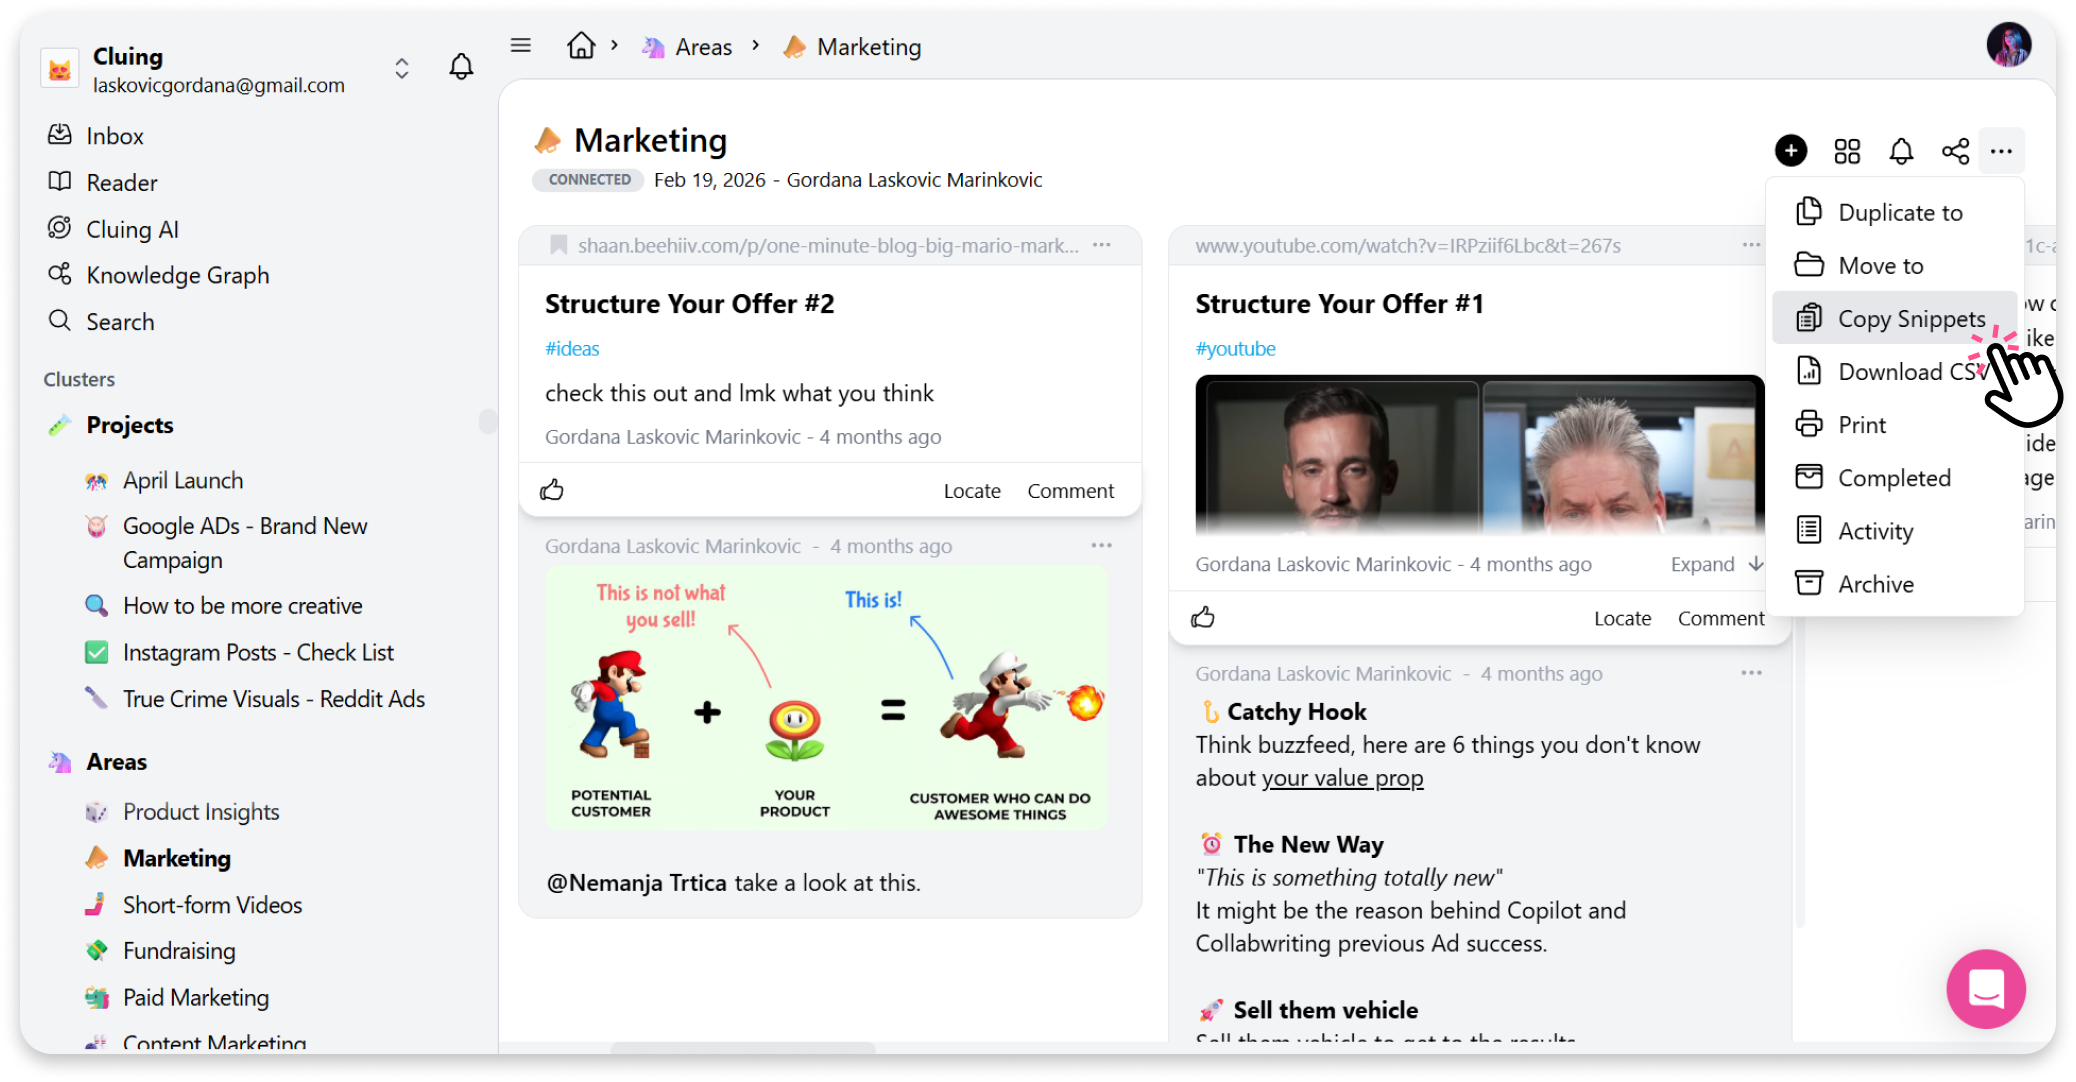
Task: Click Comment on Structure Your Offer #2
Action: click(1070, 491)
